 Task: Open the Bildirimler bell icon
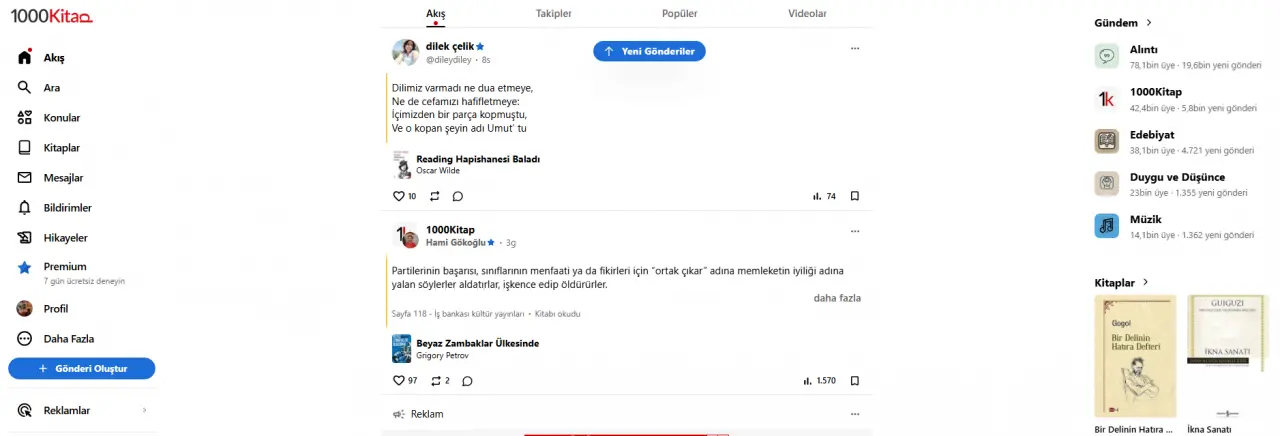tap(25, 208)
